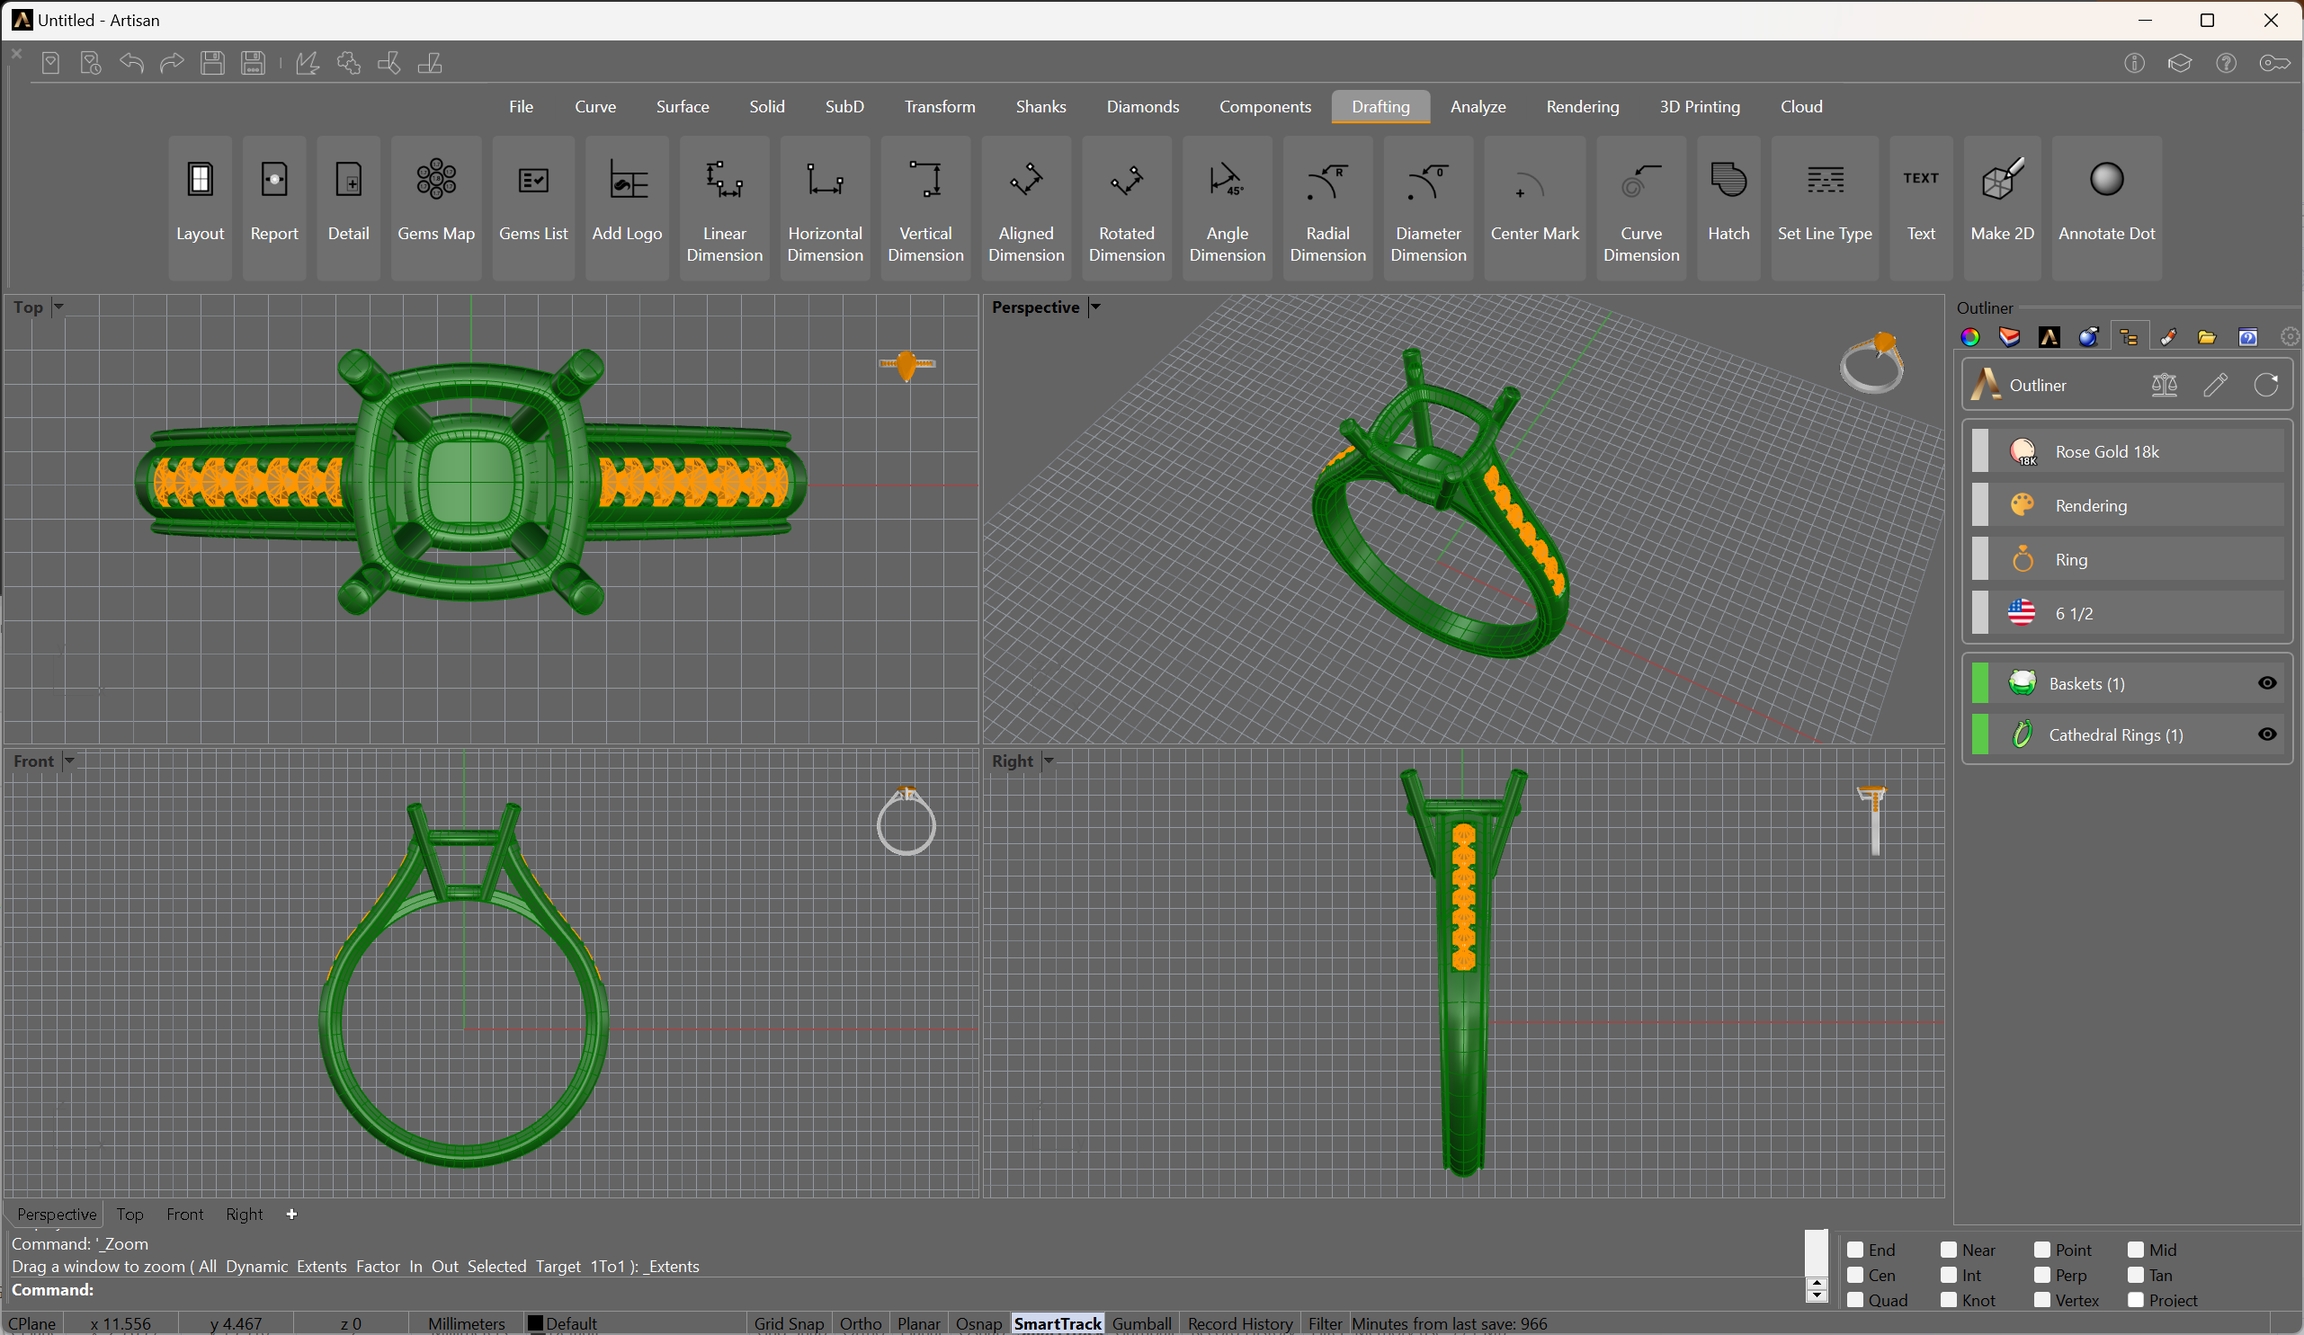This screenshot has height=1335, width=2304.
Task: Click the Default layer color swatch
Action: (x=535, y=1323)
